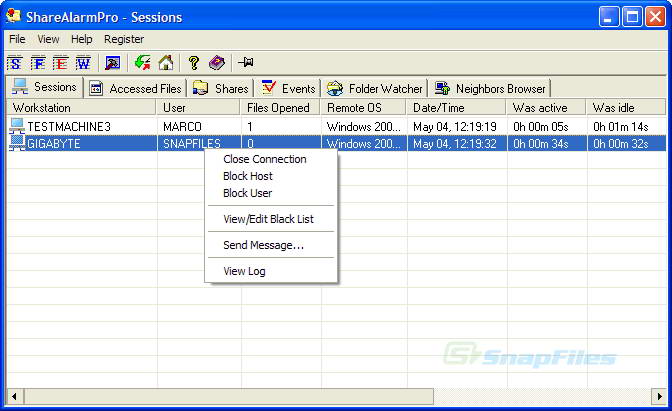Click the ShareAlarmPro title bar app icon

(14, 16)
